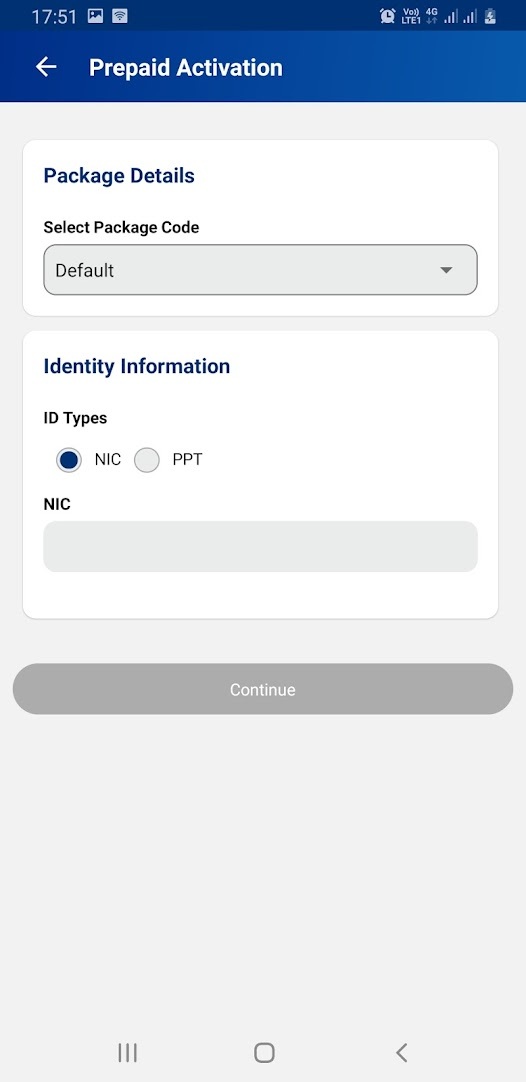Image resolution: width=526 pixels, height=1082 pixels.
Task: Focus the NIC number input field
Action: tap(260, 547)
